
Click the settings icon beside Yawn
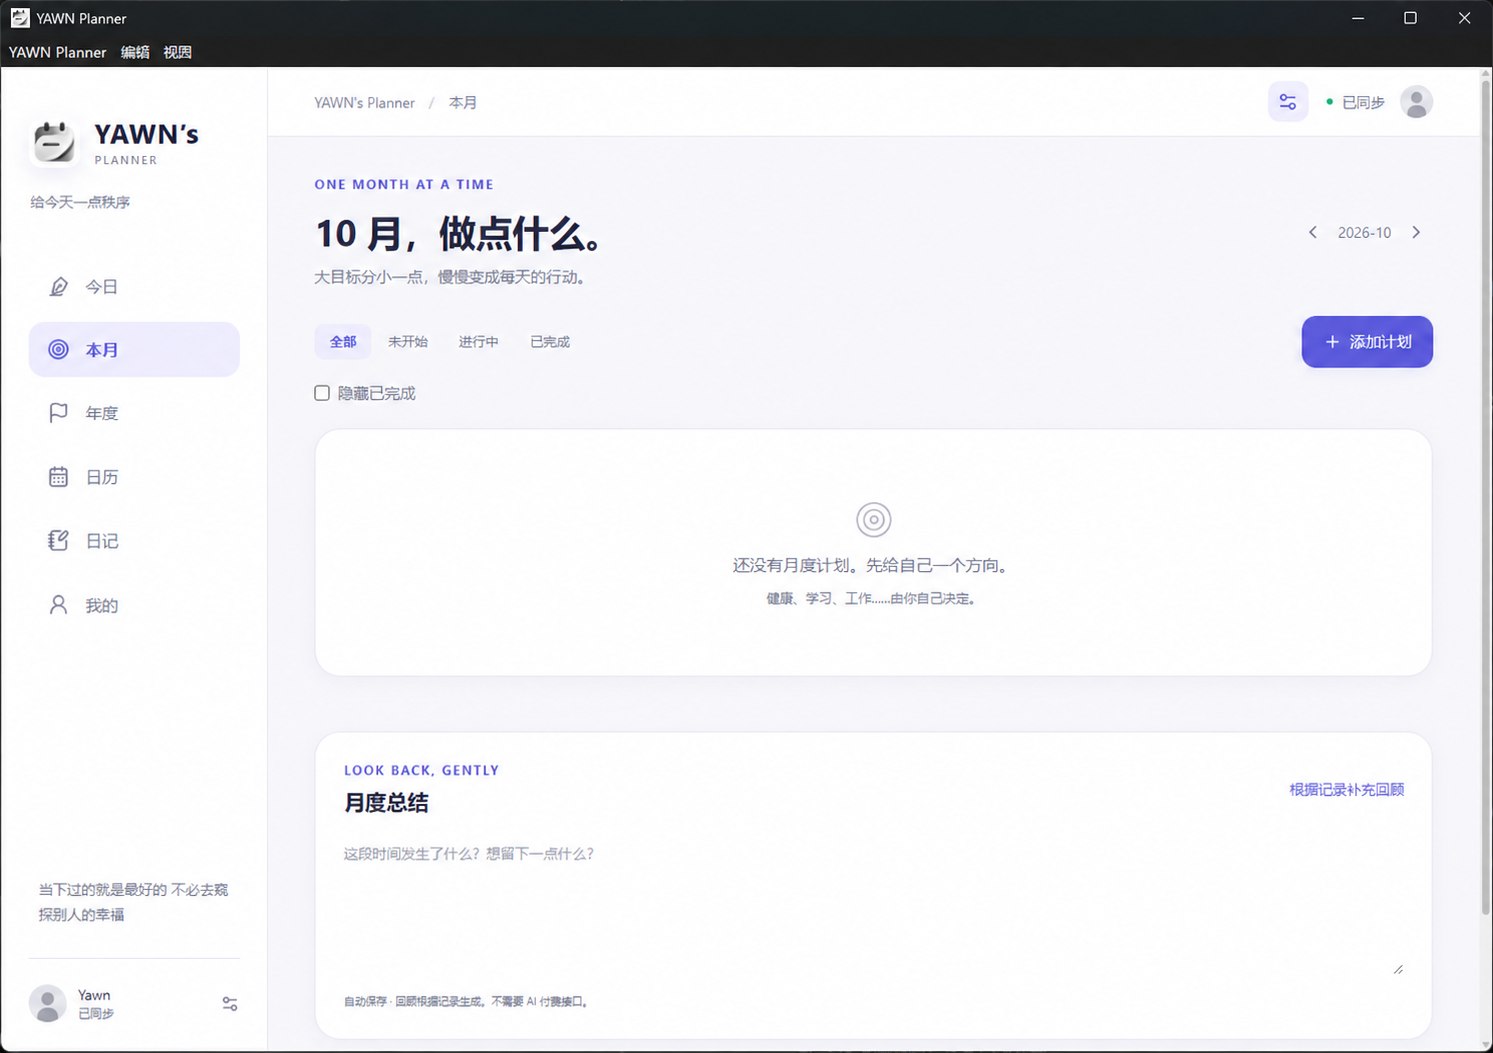tap(230, 1004)
